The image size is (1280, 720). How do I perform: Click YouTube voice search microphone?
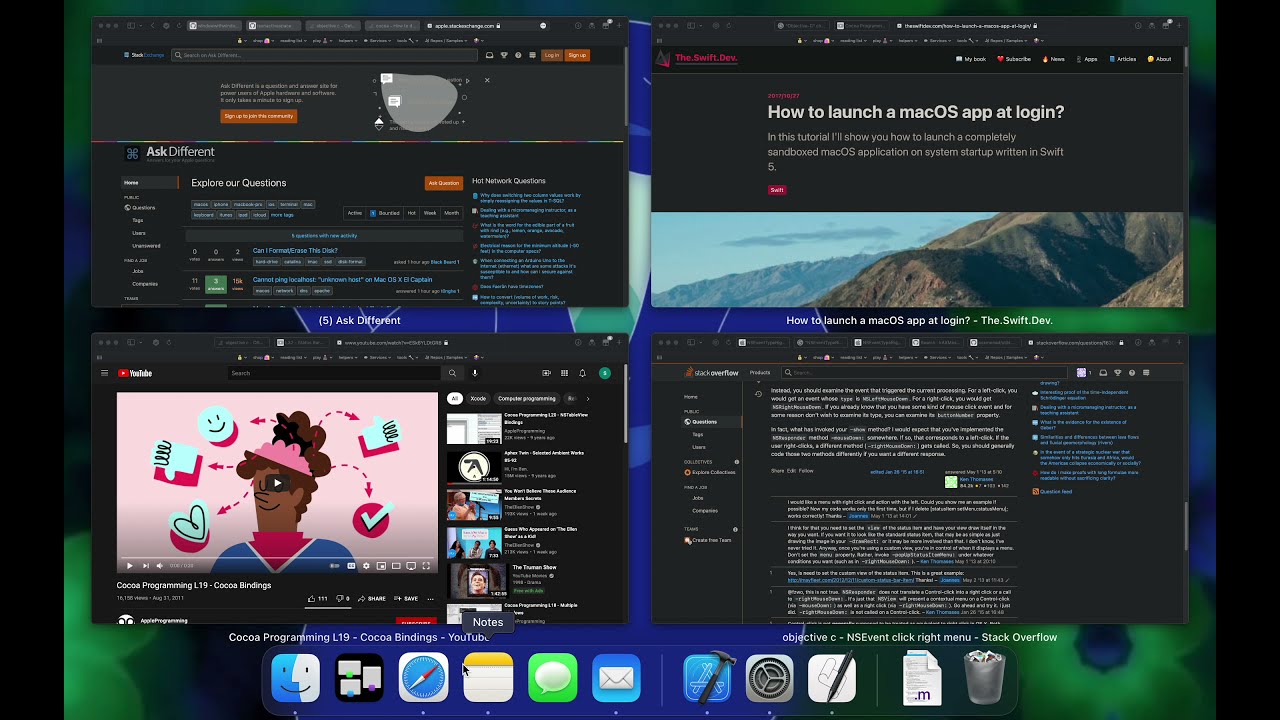475,373
